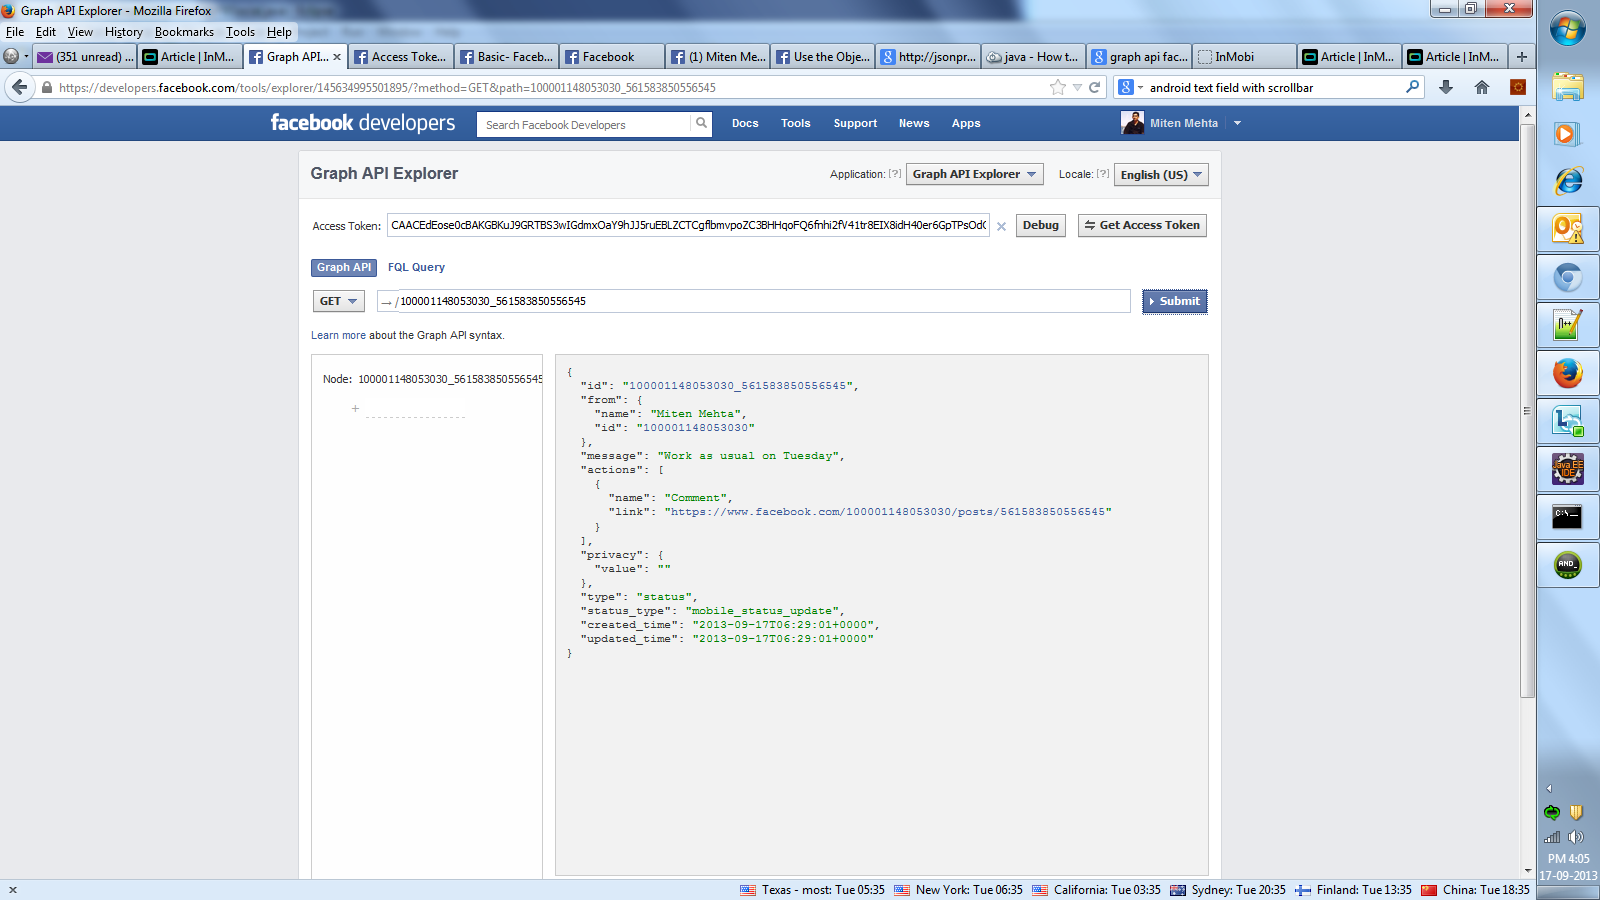Open the Application Graph API Explorer dropdown
Image resolution: width=1600 pixels, height=900 pixels.
[974, 174]
